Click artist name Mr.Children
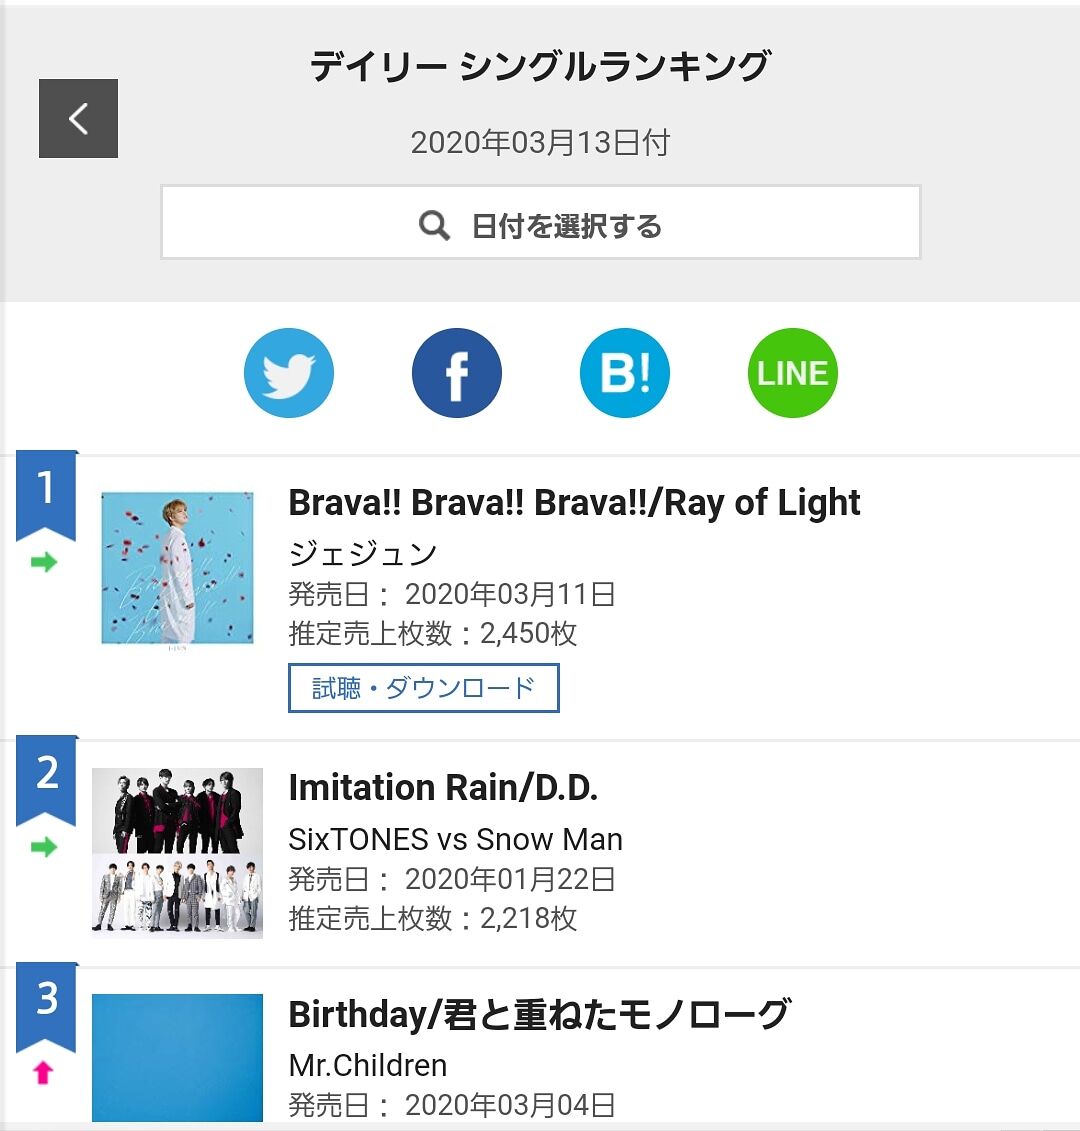The width and height of the screenshot is (1080, 1131). click(x=368, y=1065)
